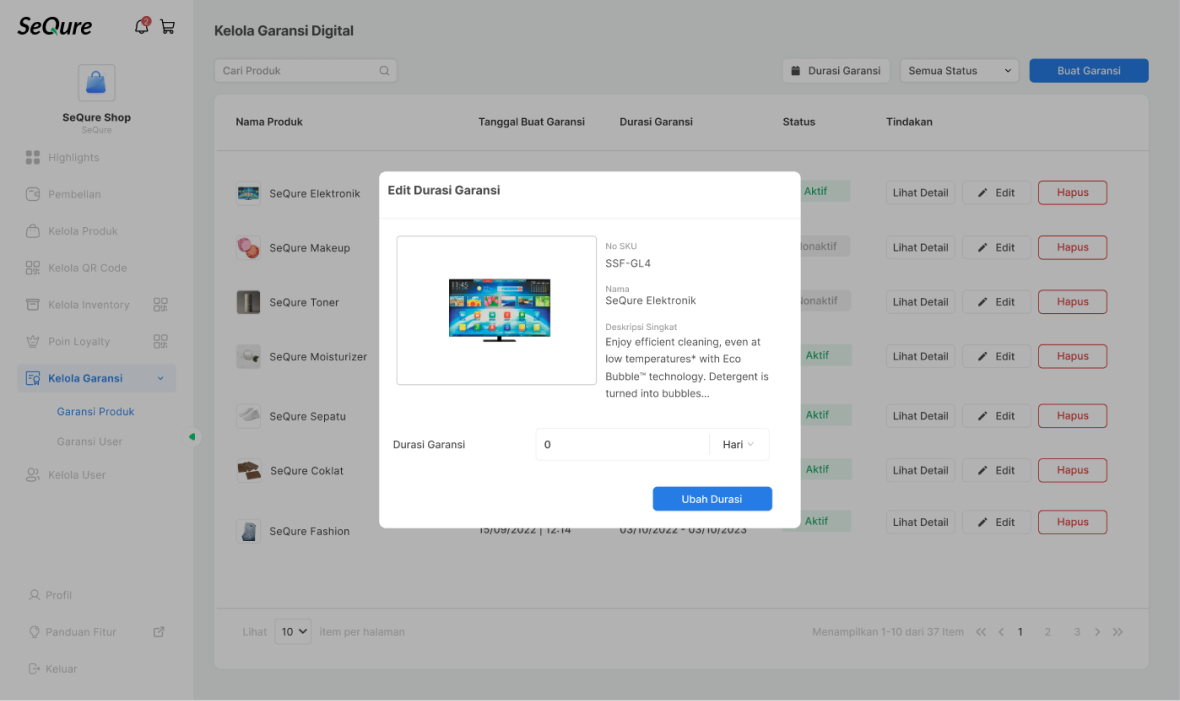Select Garansi User submenu
This screenshot has height=701, width=1180.
[x=90, y=442]
